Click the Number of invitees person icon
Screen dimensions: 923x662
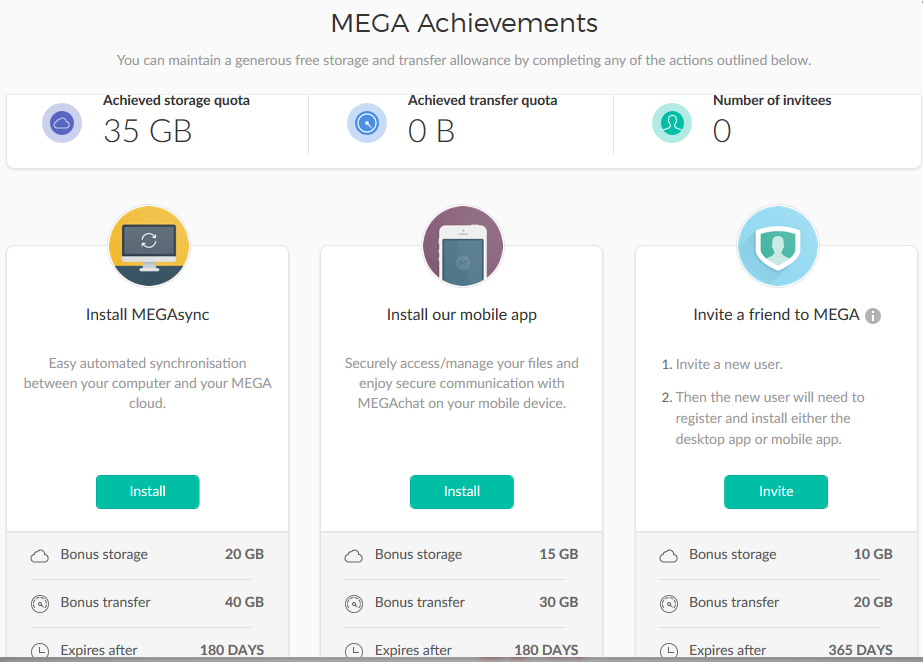(672, 123)
